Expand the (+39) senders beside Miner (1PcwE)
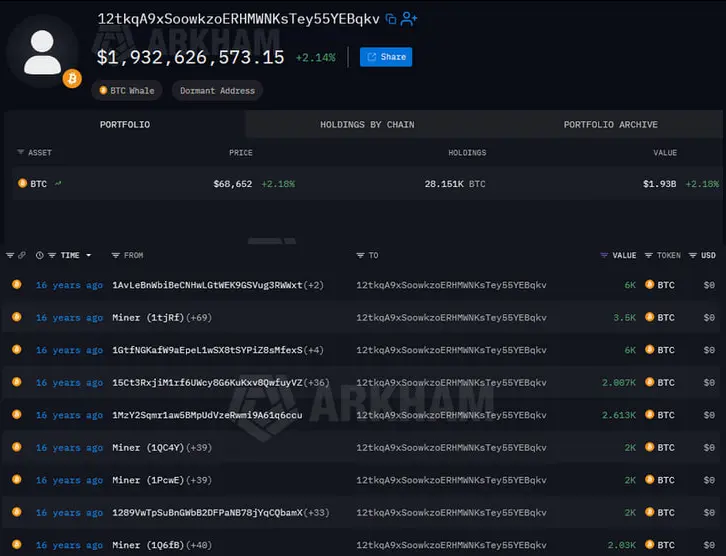726x556 pixels. point(199,480)
